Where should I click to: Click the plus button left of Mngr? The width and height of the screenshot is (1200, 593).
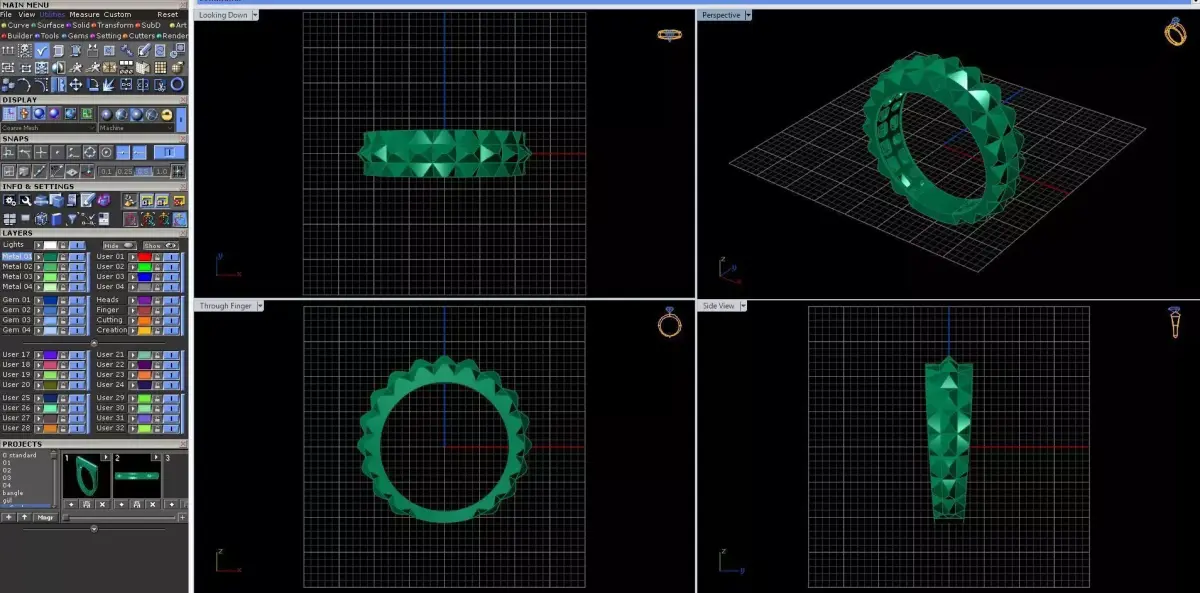(9, 517)
